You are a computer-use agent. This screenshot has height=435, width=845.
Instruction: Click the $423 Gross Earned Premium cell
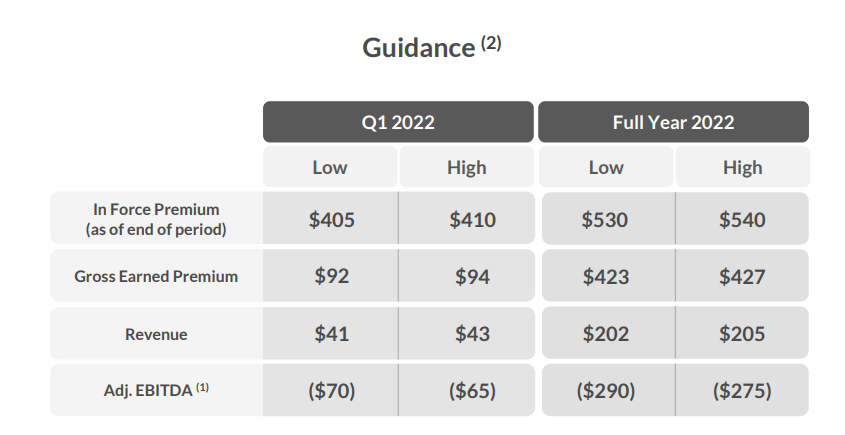[x=608, y=276]
